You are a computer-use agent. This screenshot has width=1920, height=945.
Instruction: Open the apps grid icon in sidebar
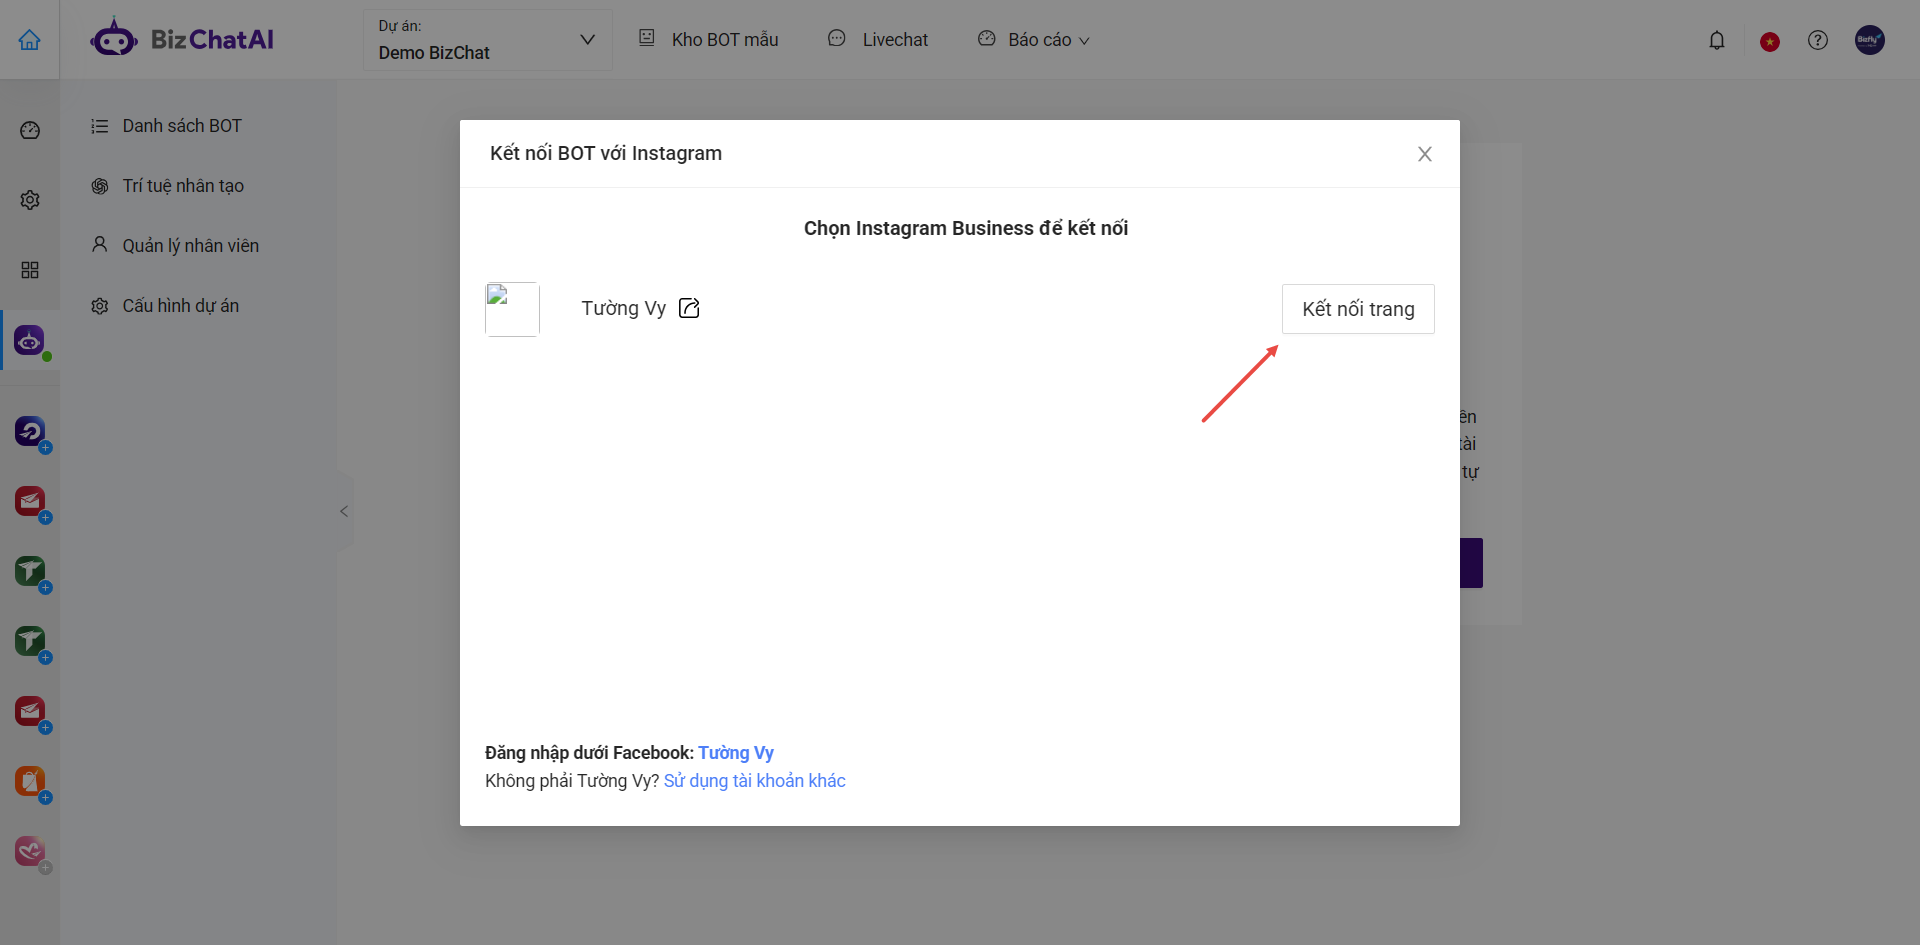pyautogui.click(x=30, y=270)
